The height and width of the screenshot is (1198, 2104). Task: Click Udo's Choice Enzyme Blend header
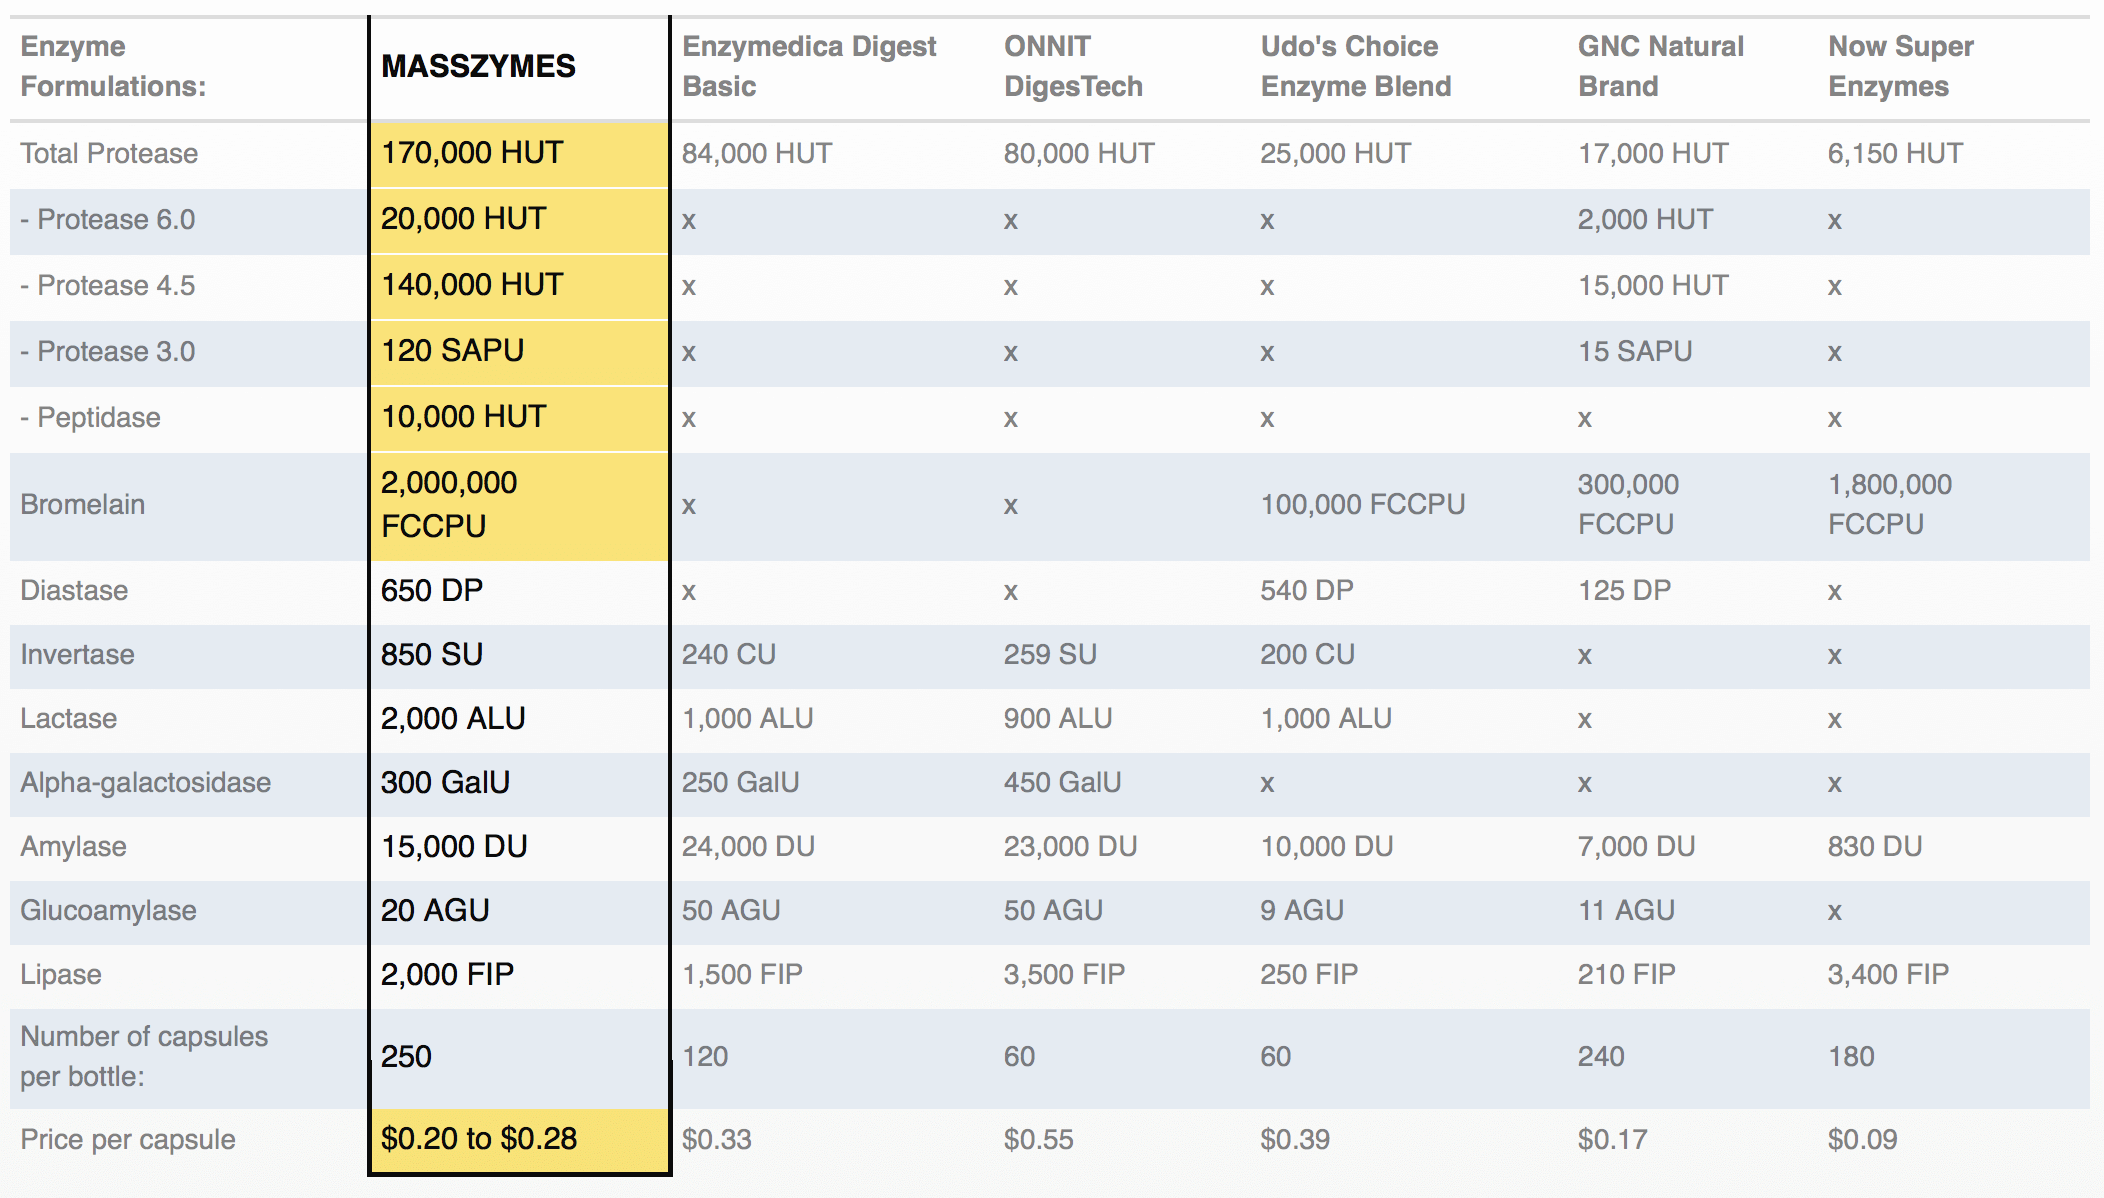tap(1354, 66)
